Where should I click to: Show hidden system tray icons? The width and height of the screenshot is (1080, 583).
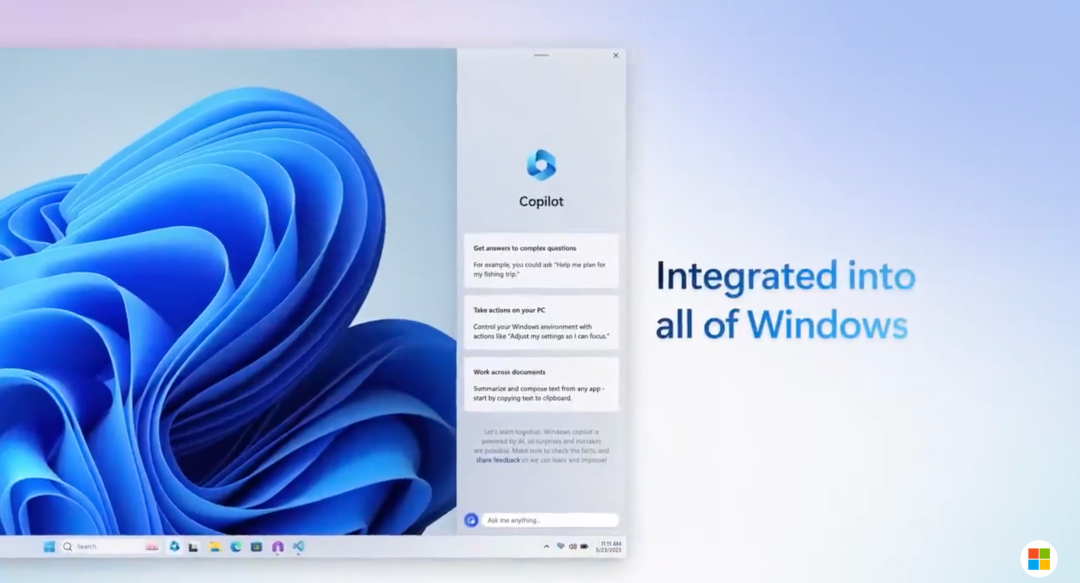[546, 546]
